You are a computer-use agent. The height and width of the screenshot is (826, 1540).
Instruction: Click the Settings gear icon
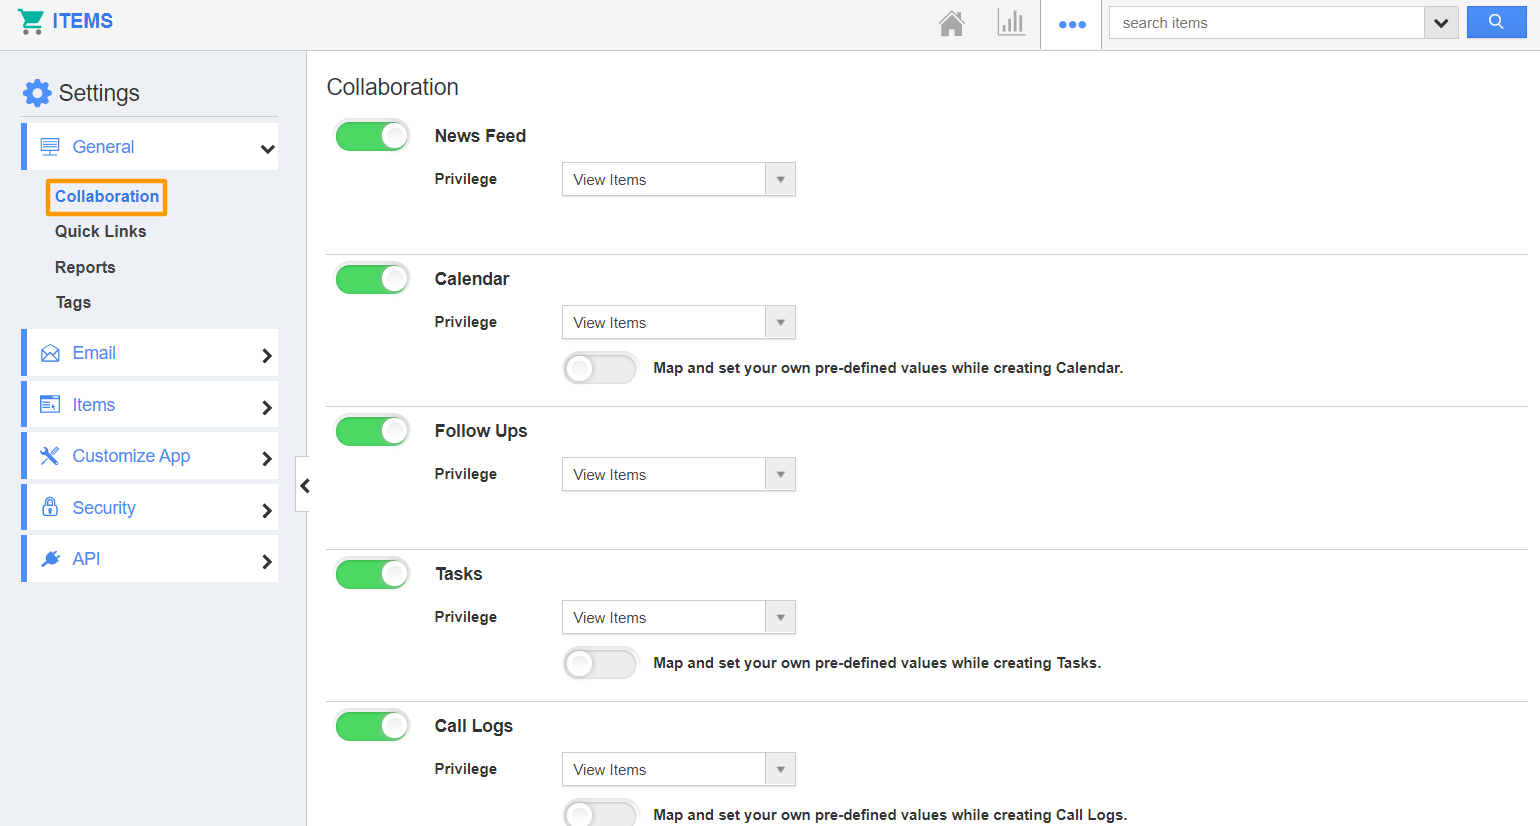[x=37, y=93]
